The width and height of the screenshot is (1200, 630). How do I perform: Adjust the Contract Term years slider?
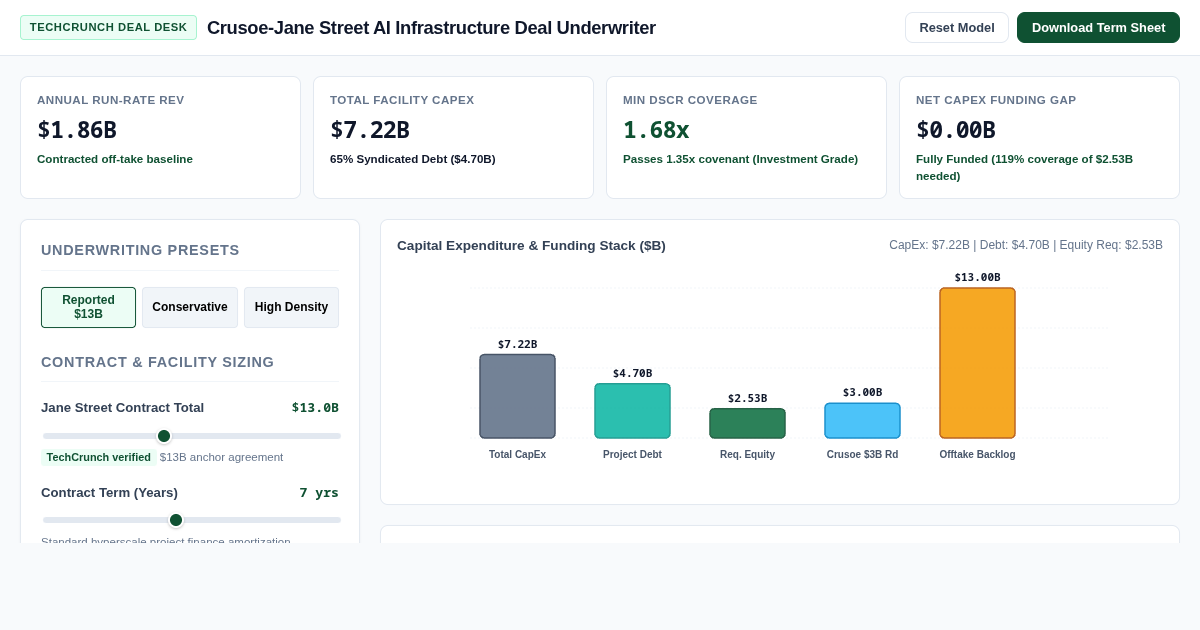(191, 520)
